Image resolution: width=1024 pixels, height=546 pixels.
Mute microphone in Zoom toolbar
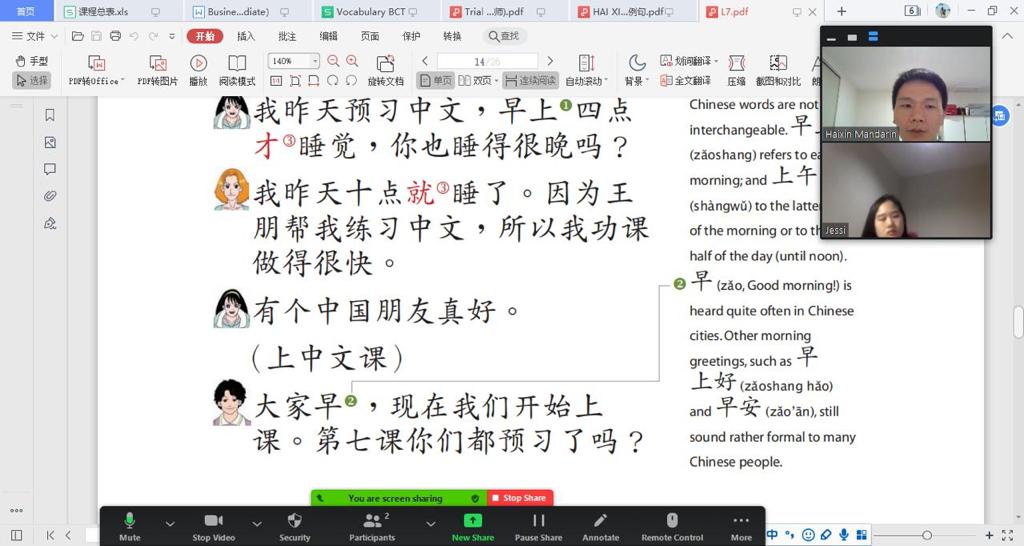tap(129, 526)
